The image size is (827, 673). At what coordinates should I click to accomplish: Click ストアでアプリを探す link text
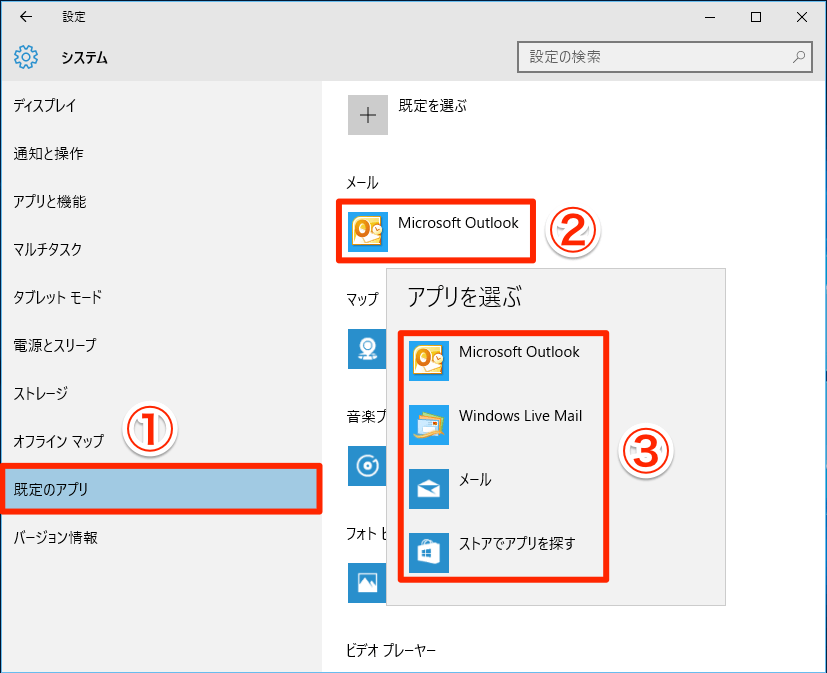click(x=517, y=544)
